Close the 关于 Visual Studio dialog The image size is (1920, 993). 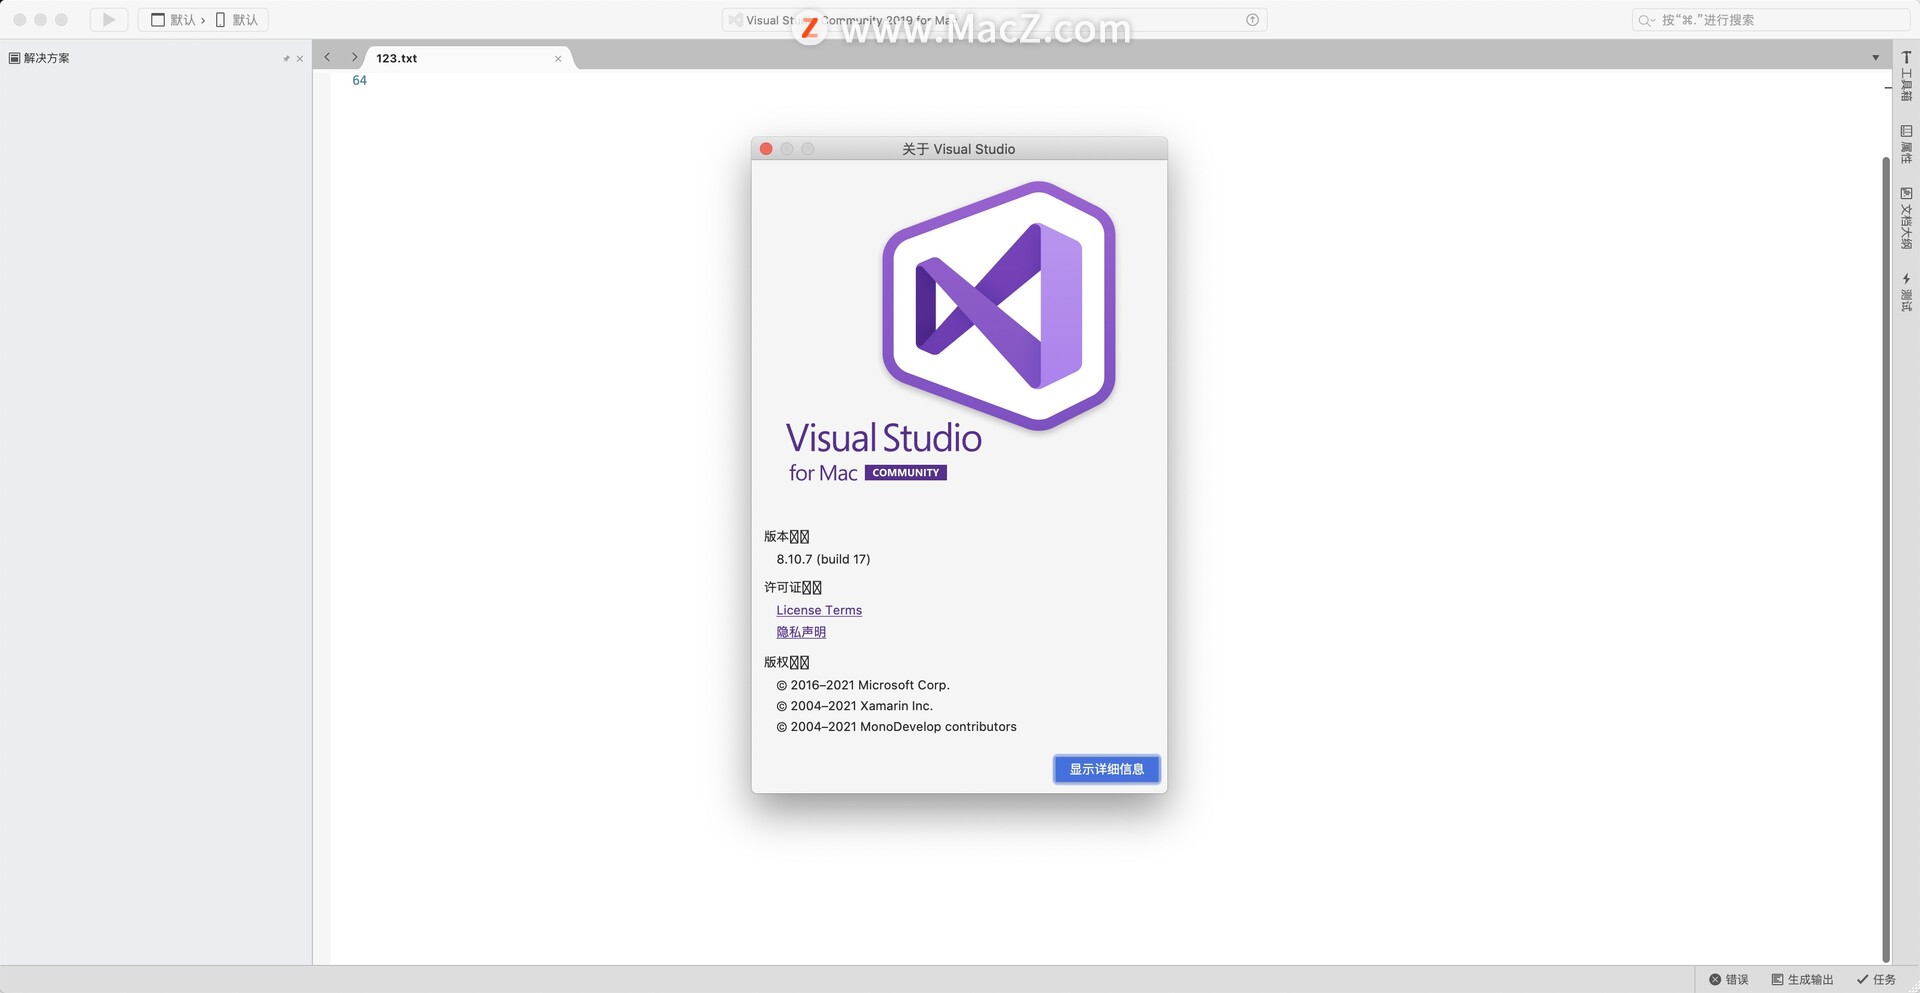[766, 149]
